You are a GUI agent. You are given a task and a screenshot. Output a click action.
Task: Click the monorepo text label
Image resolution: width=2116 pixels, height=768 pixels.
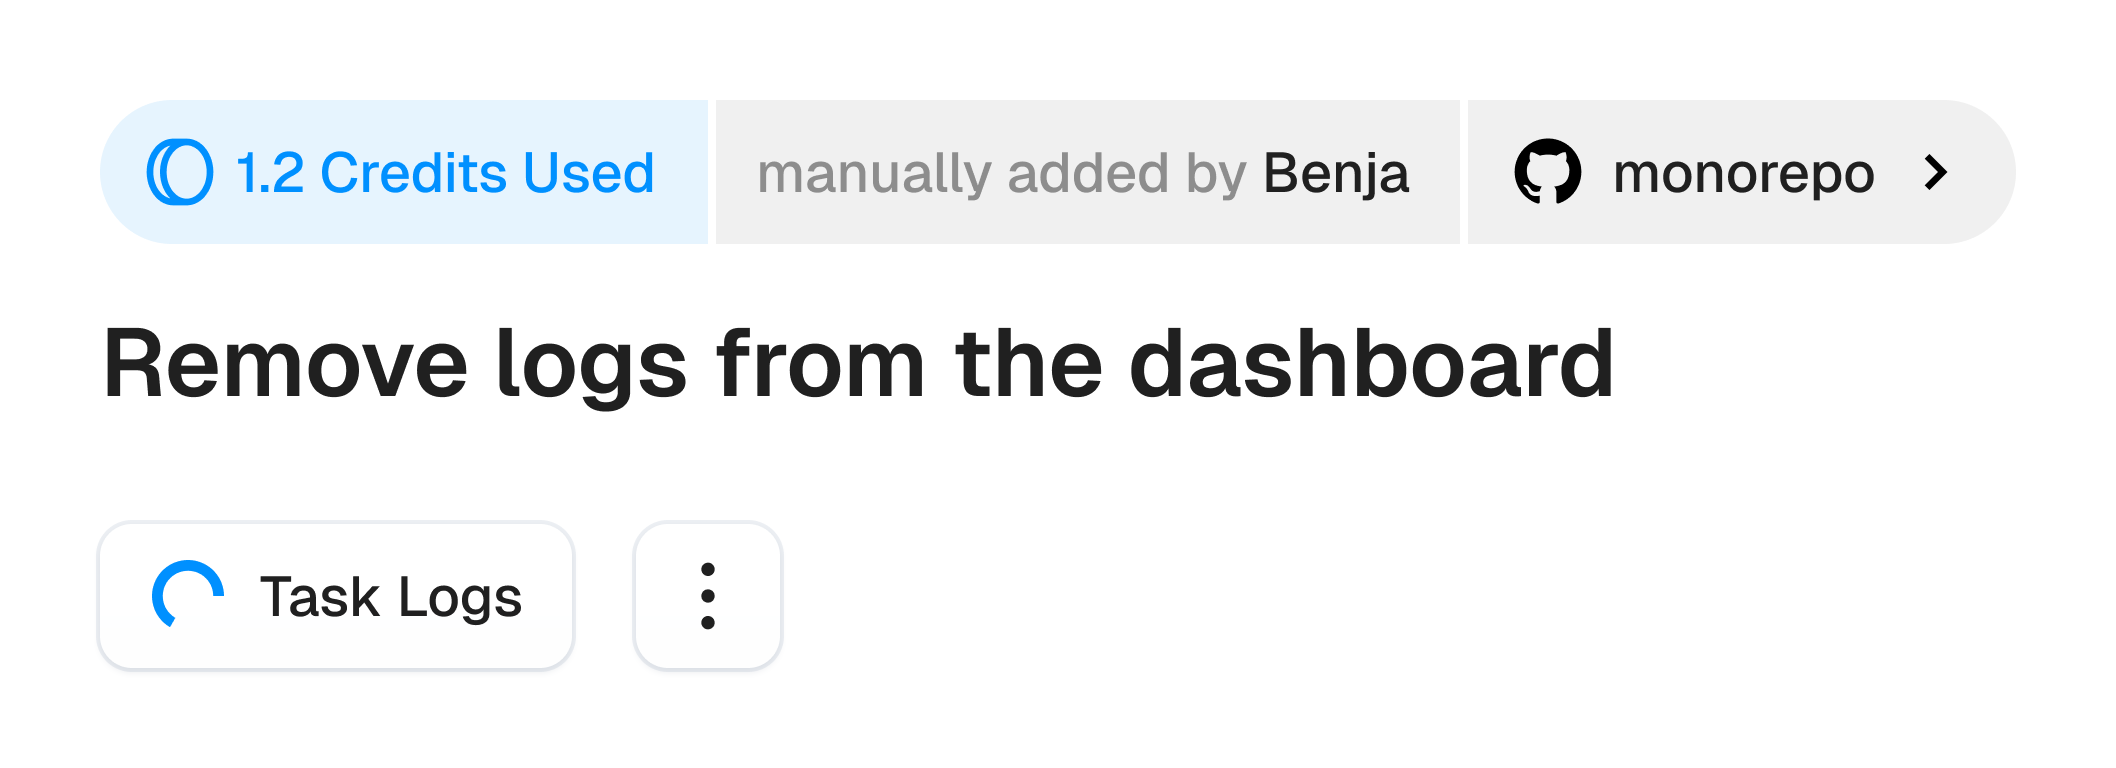click(x=1744, y=176)
